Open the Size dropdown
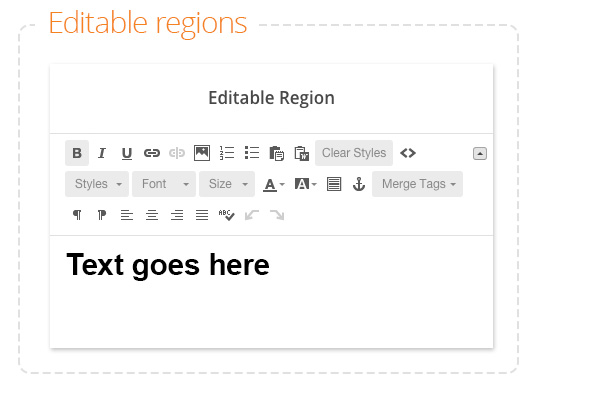Viewport: 616px width, 399px height. pos(227,184)
